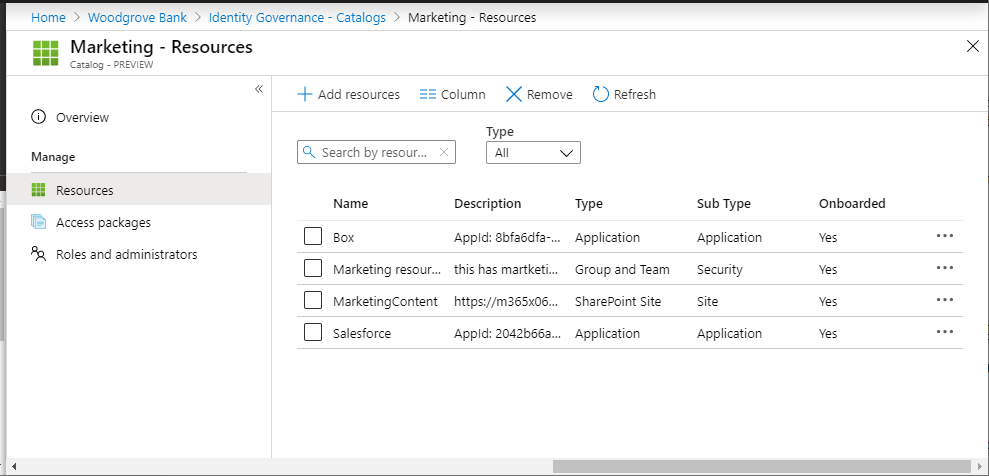The height and width of the screenshot is (476, 989).
Task: Tick the Salesforce resource checkbox
Action: tap(313, 333)
